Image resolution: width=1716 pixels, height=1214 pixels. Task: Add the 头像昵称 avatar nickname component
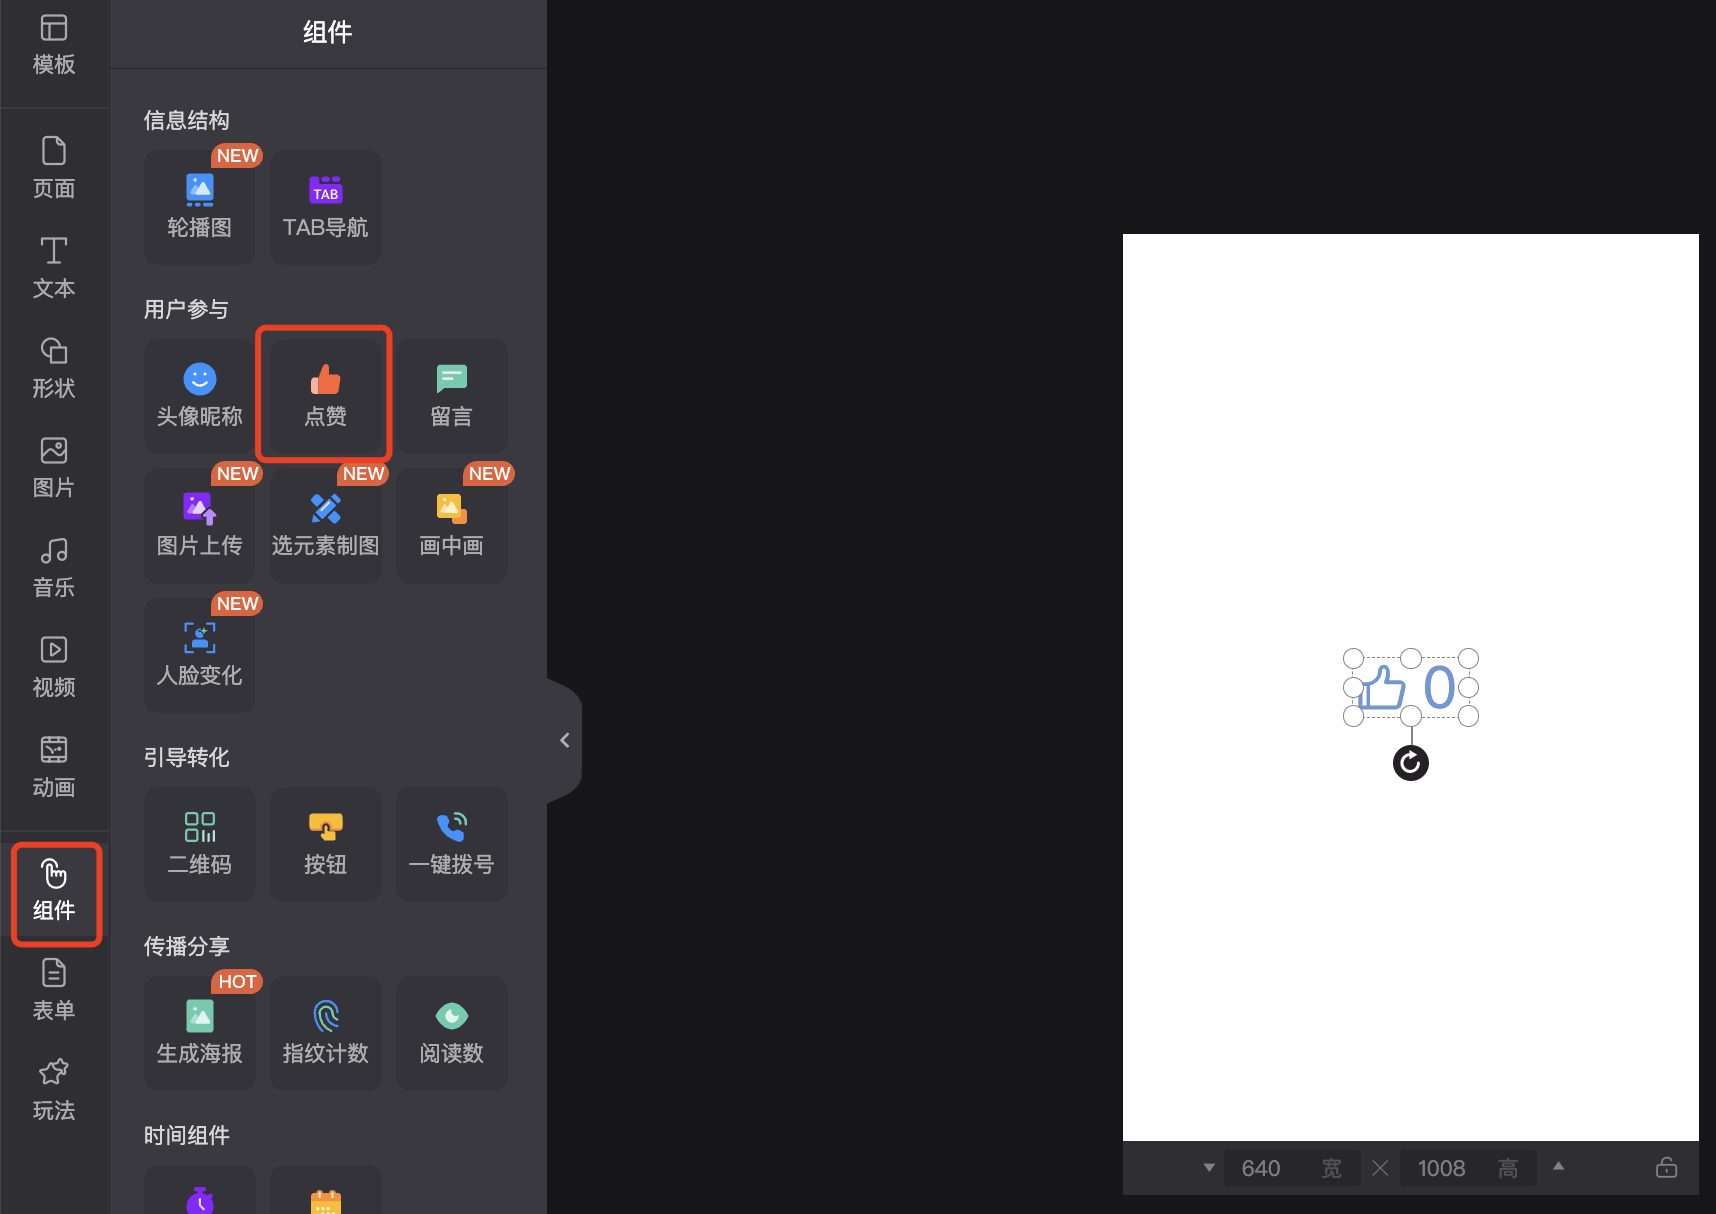(x=200, y=396)
